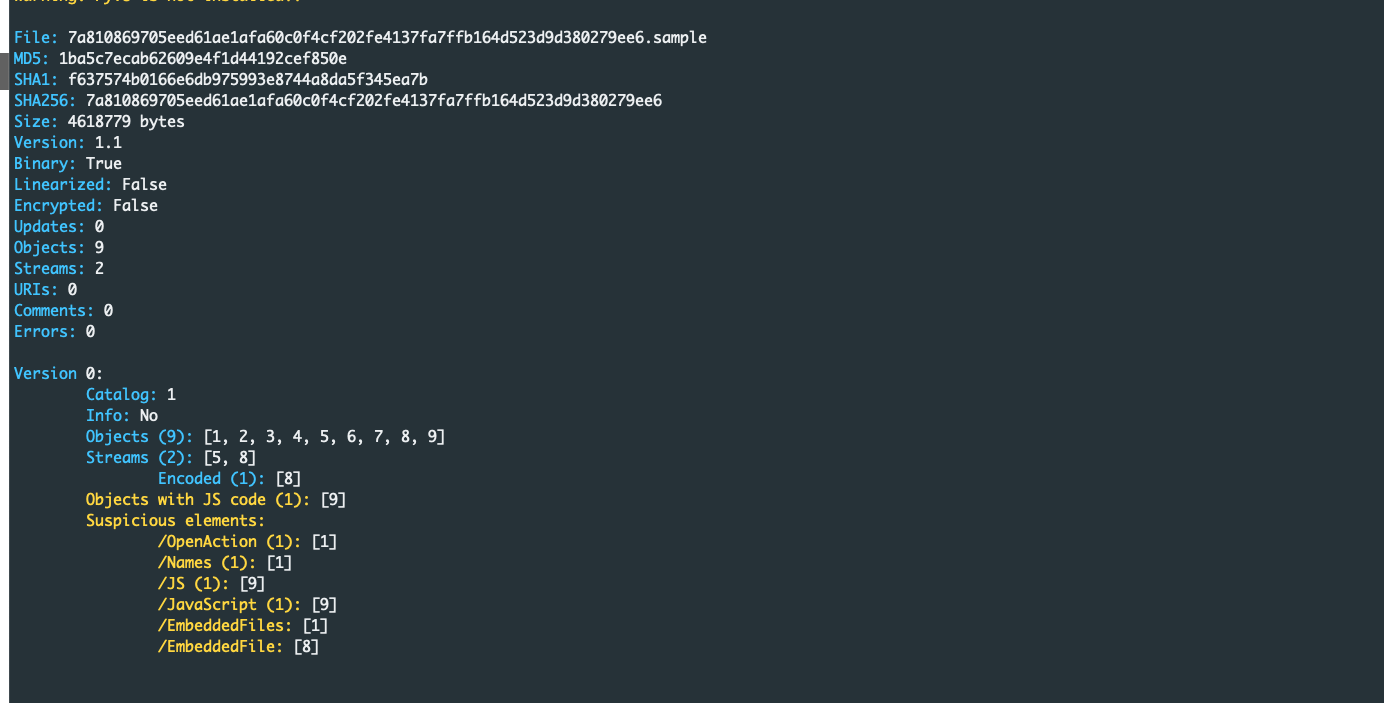Click the URIs label
This screenshot has height=703, width=1384.
pos(36,290)
